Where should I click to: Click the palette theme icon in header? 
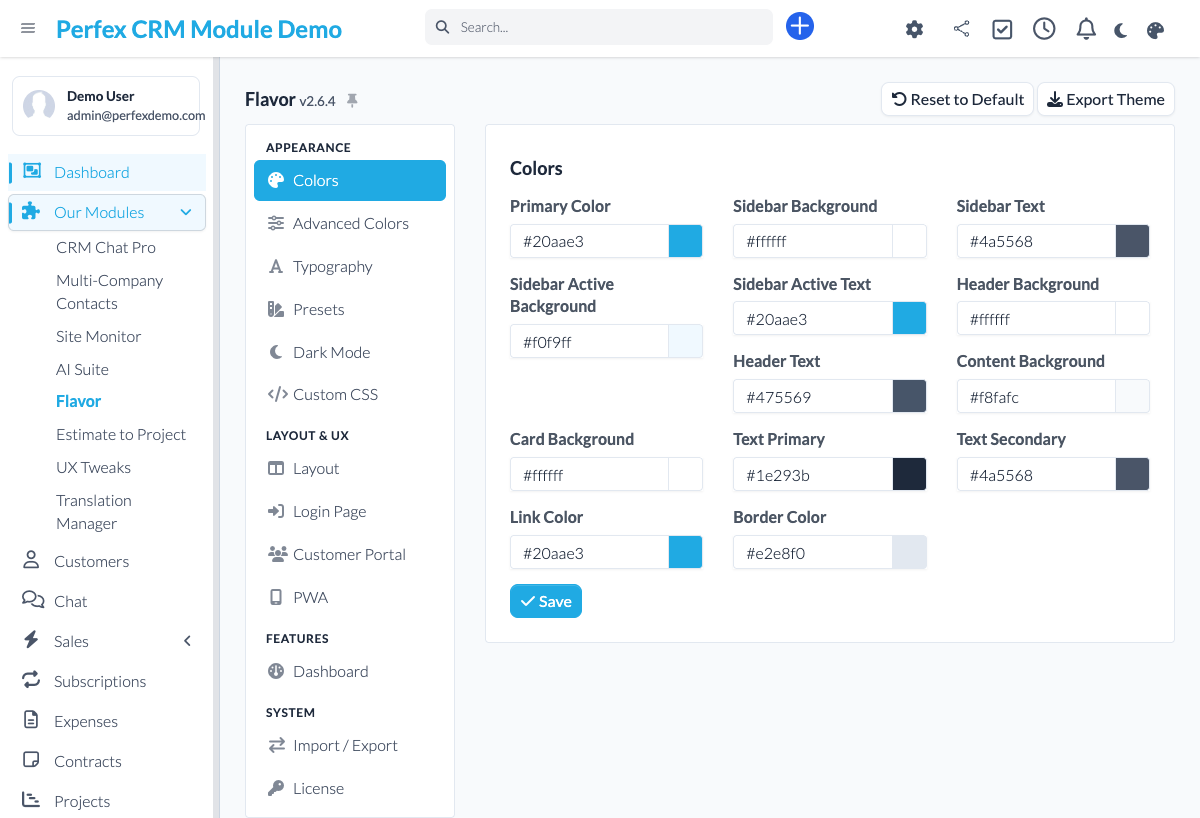pos(1155,30)
